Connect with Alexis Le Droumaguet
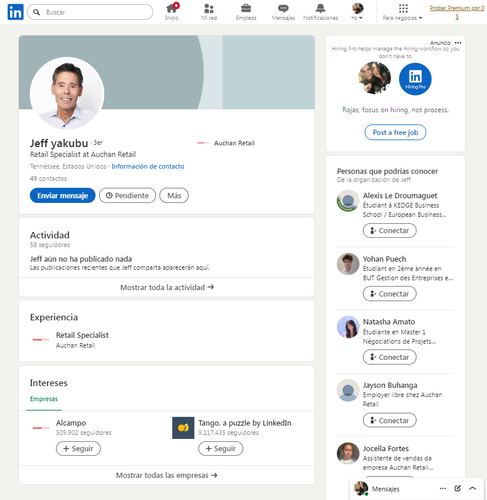This screenshot has height=500, width=487. tap(390, 231)
